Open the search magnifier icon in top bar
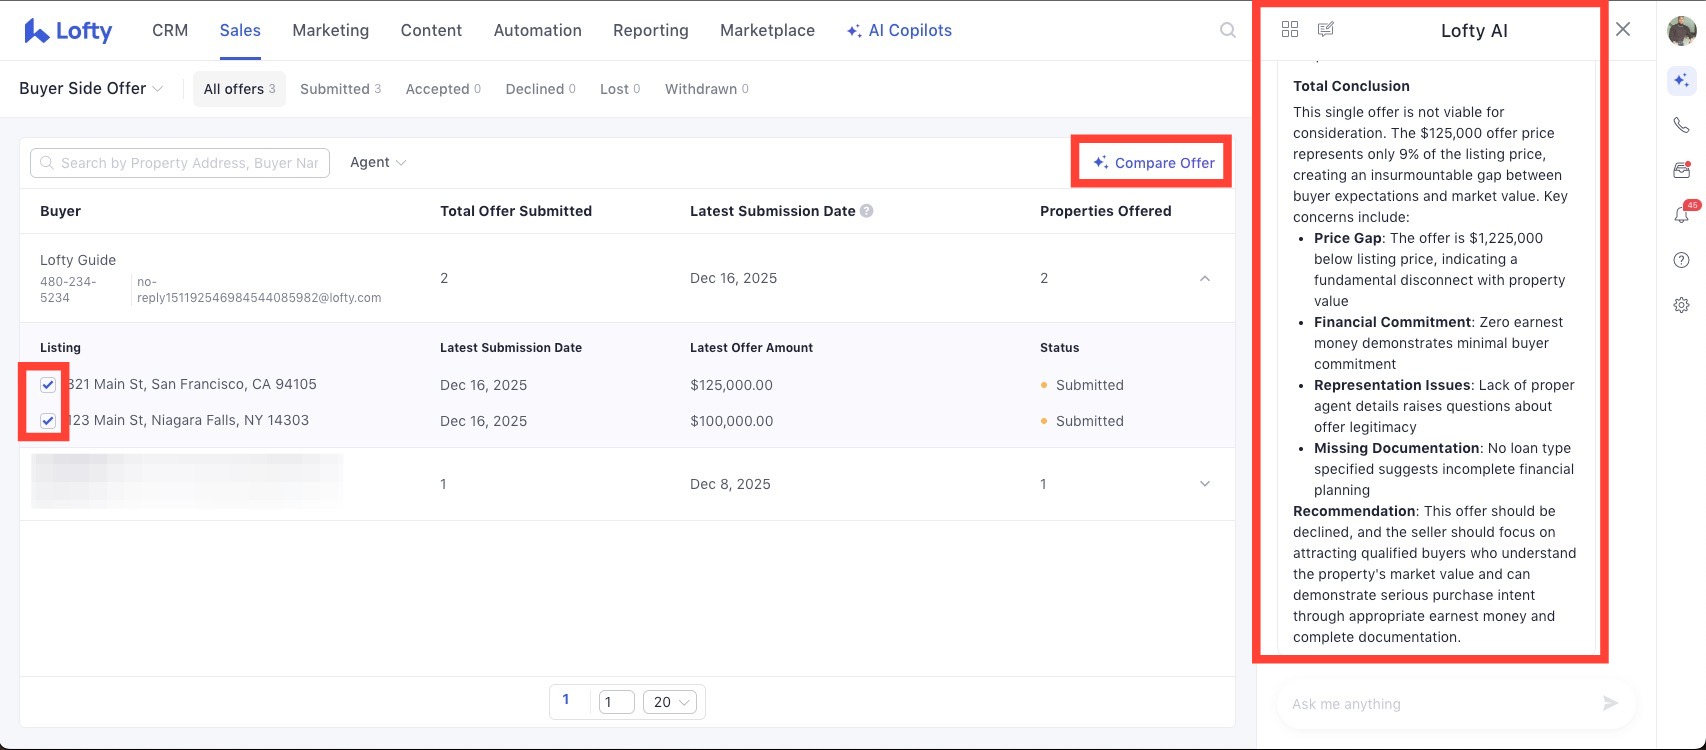The height and width of the screenshot is (750, 1706). [1228, 30]
